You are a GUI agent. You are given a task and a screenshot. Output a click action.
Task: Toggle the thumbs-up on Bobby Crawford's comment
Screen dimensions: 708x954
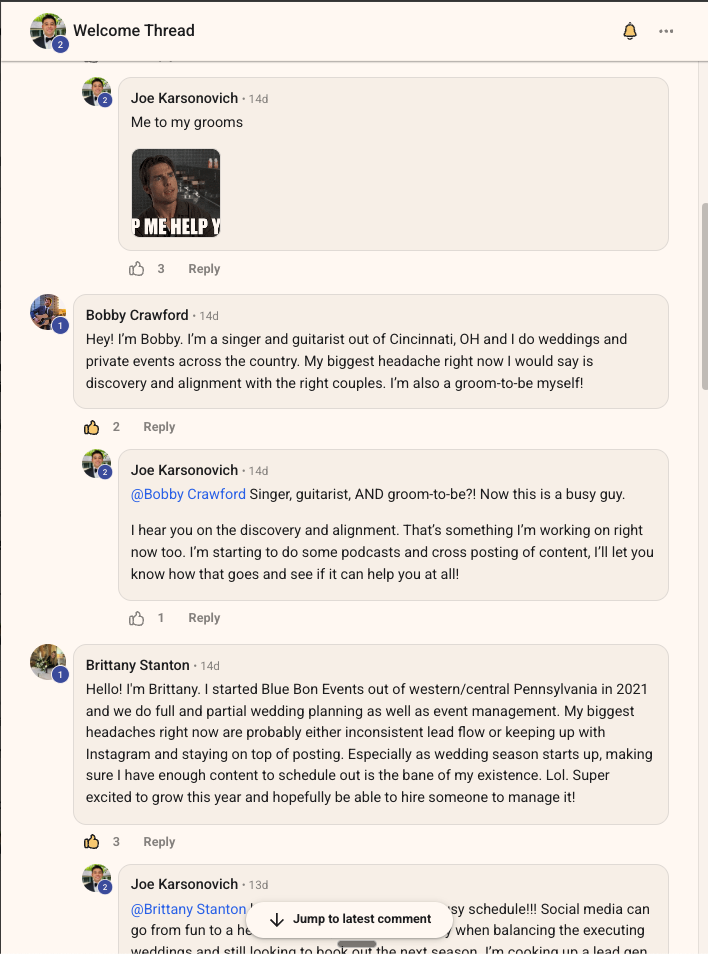[91, 427]
